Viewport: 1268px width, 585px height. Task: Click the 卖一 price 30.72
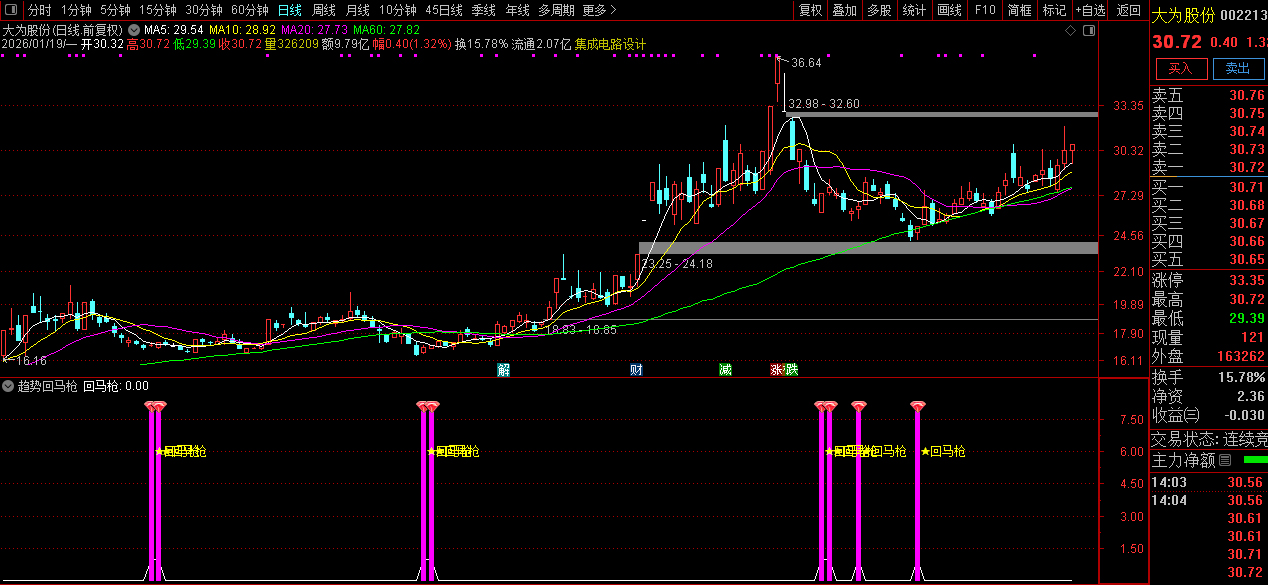tap(1247, 167)
